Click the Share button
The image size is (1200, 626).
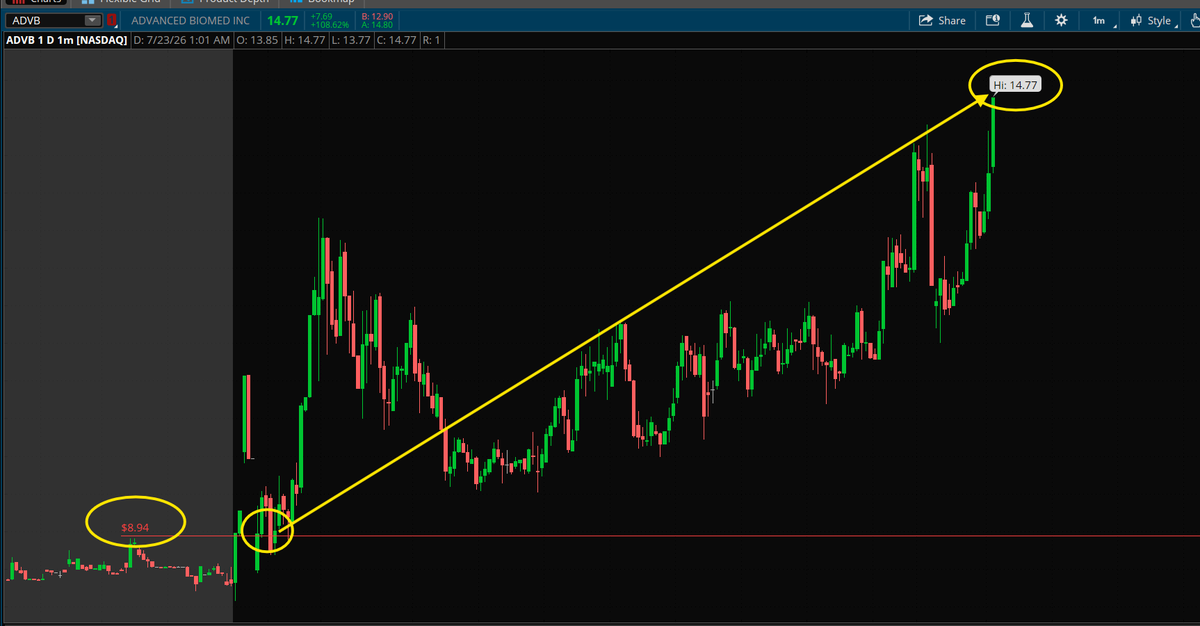tap(942, 20)
